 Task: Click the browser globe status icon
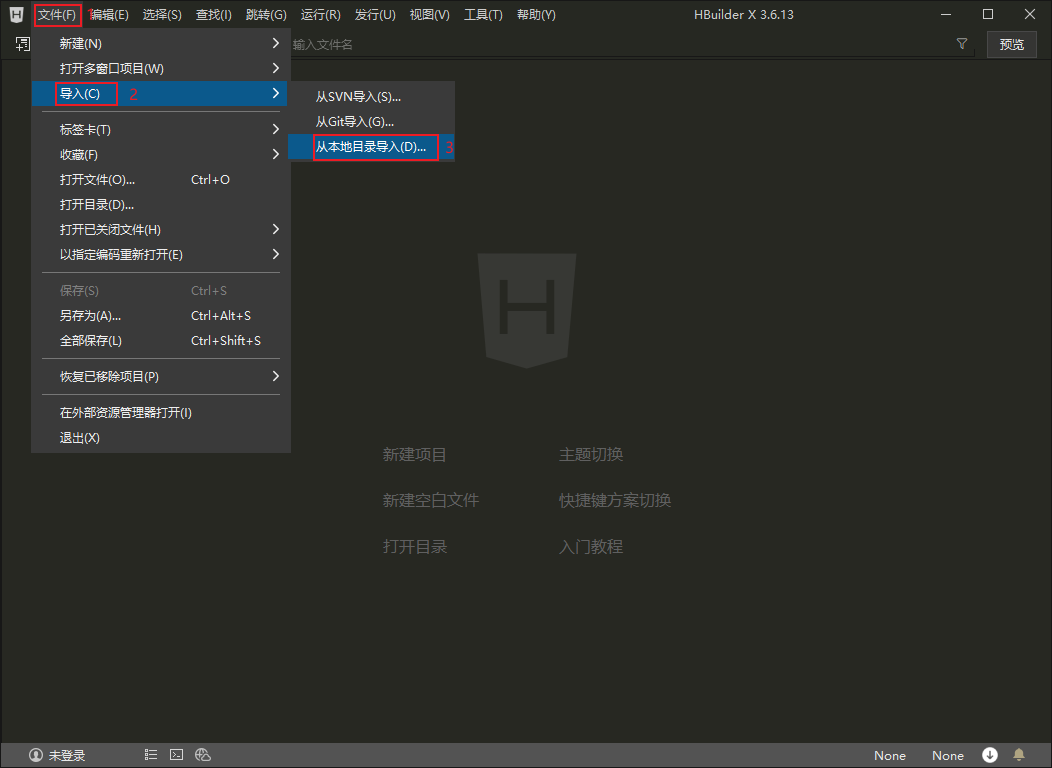tap(203, 755)
